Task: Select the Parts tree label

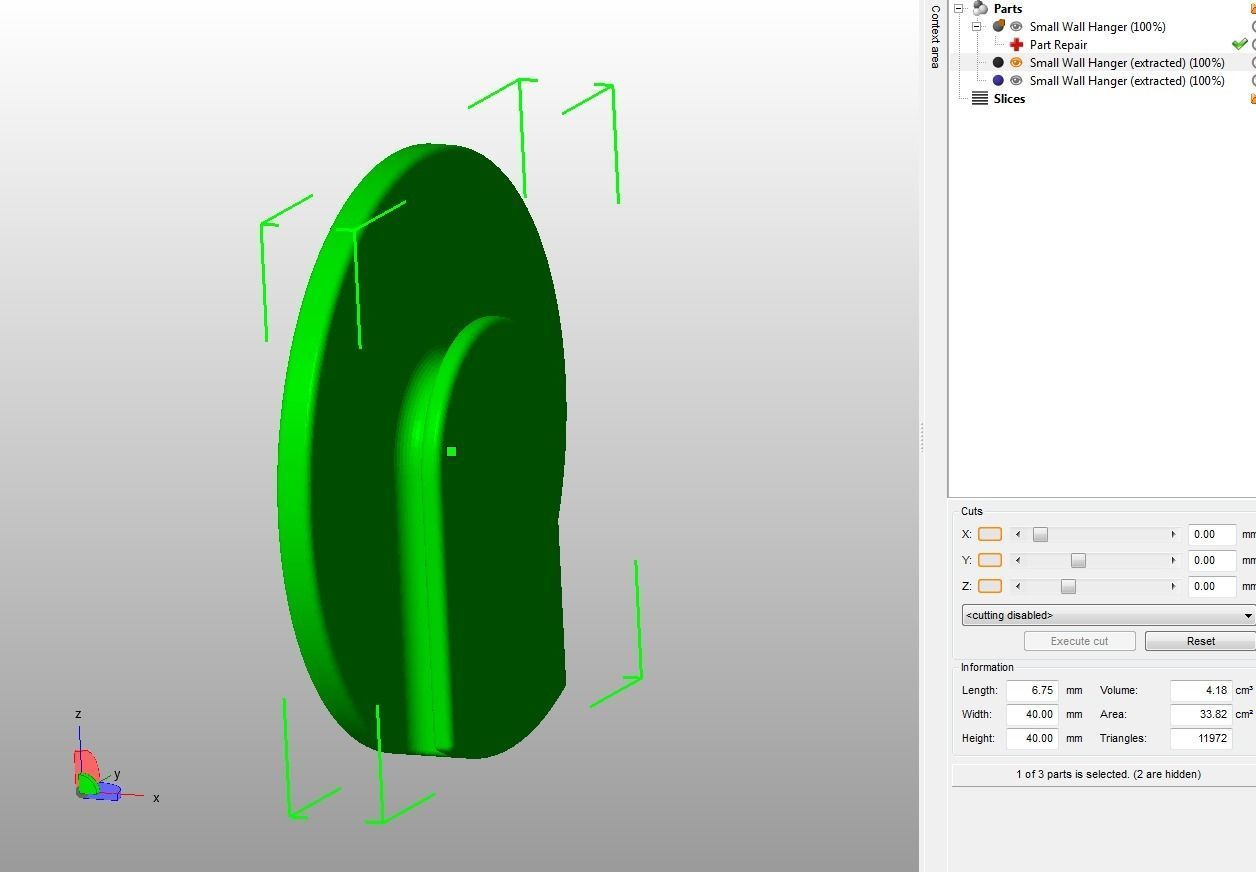Action: [x=1008, y=8]
